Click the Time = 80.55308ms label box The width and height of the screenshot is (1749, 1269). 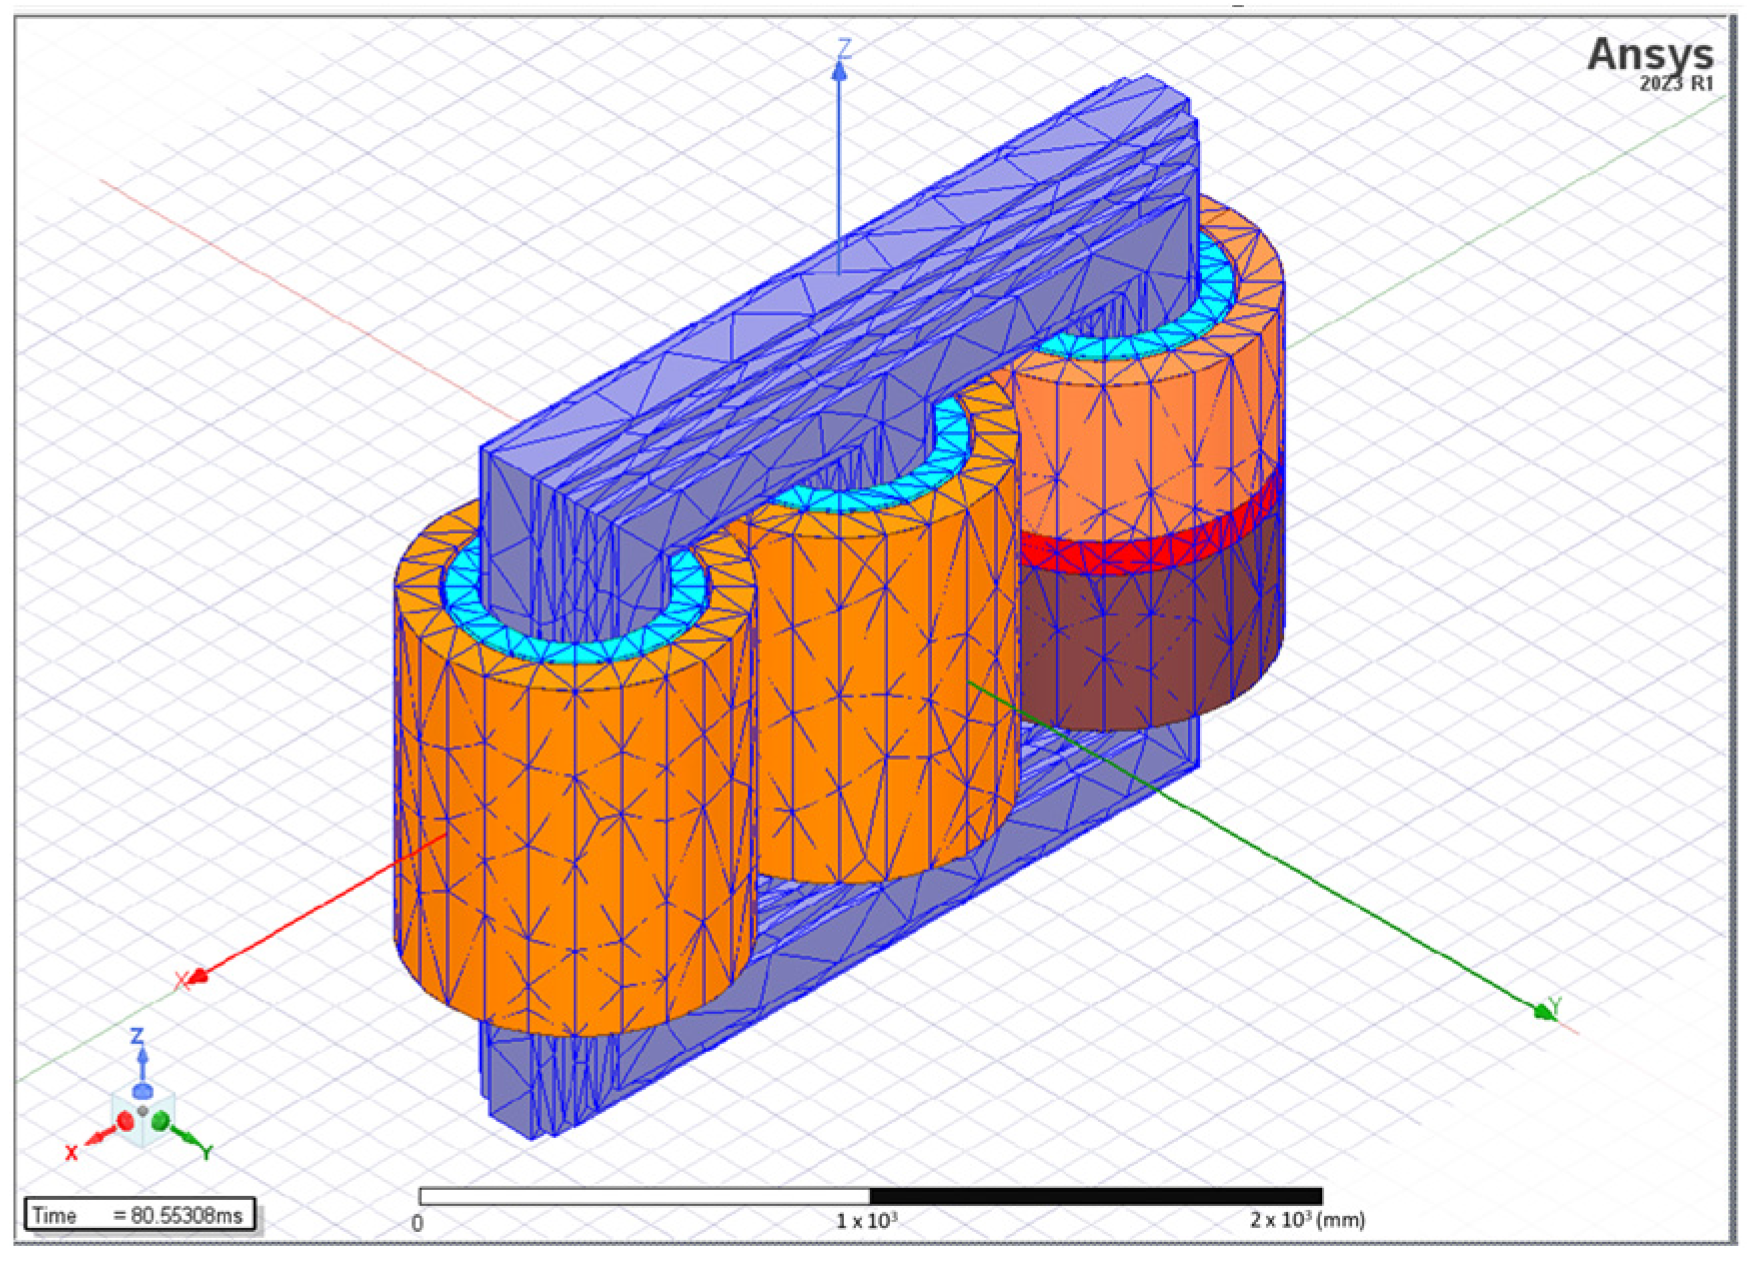point(139,1215)
